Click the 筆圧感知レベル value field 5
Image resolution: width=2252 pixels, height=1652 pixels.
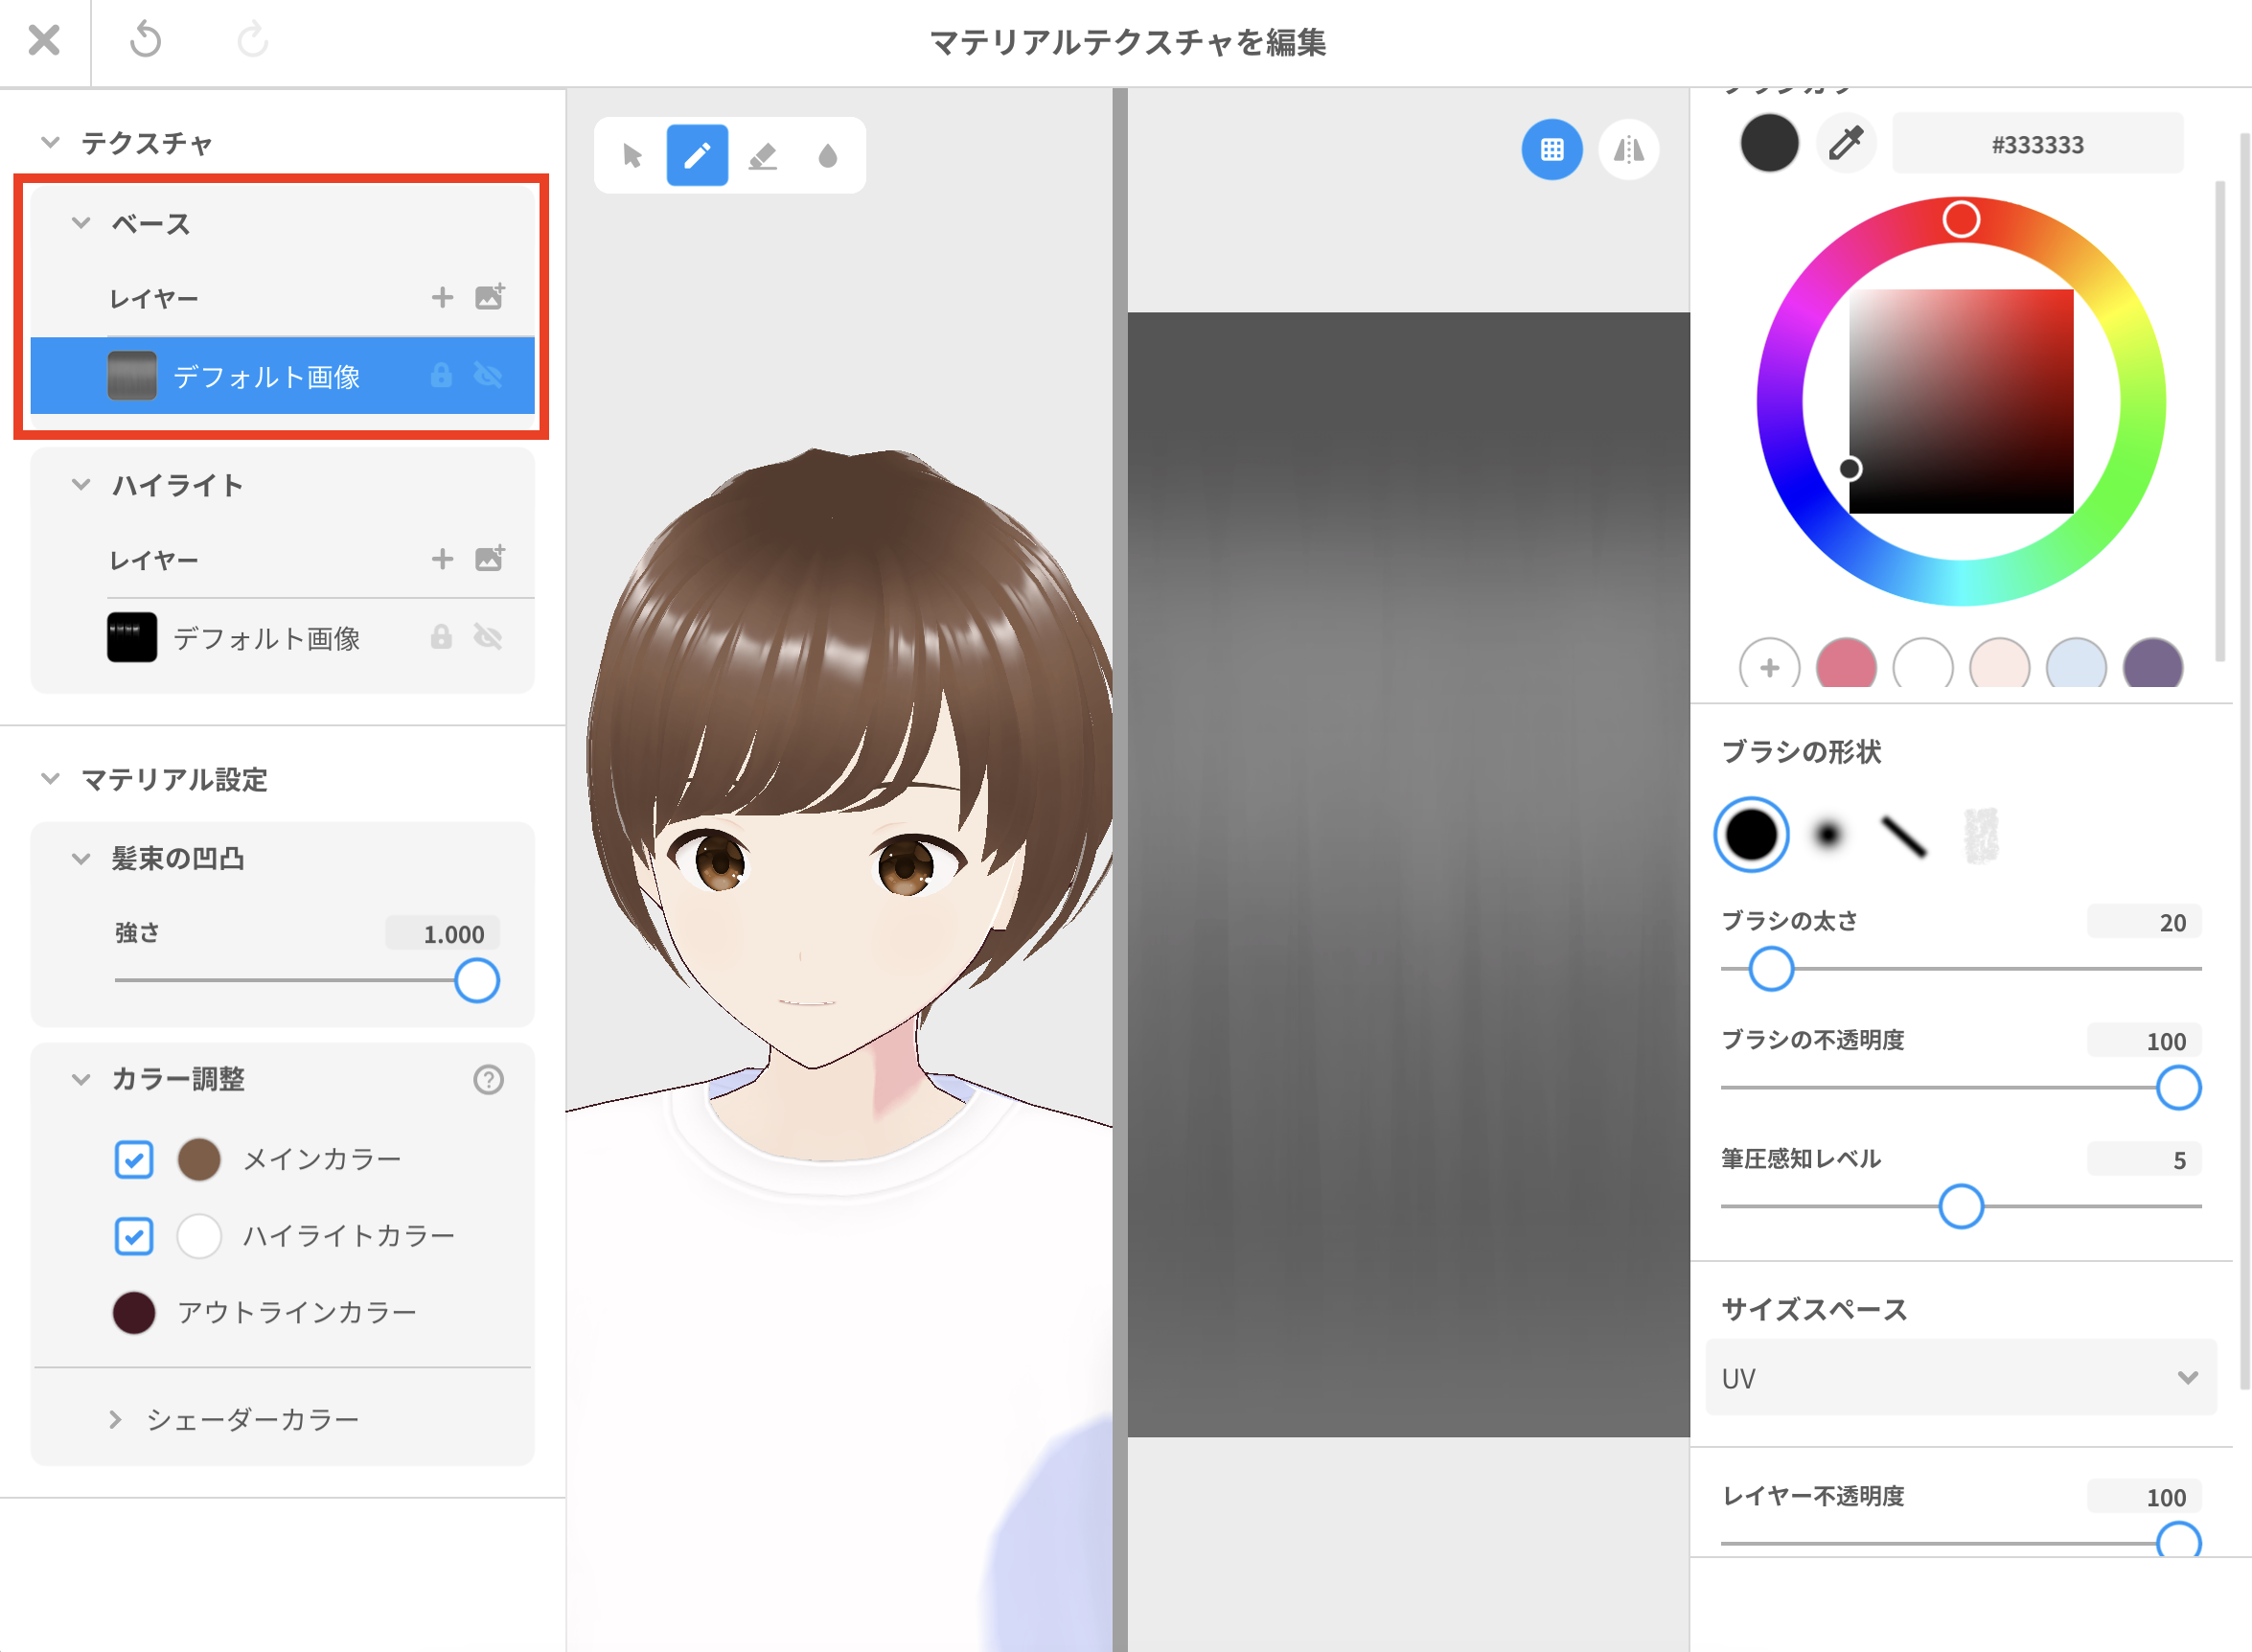[x=2143, y=1160]
